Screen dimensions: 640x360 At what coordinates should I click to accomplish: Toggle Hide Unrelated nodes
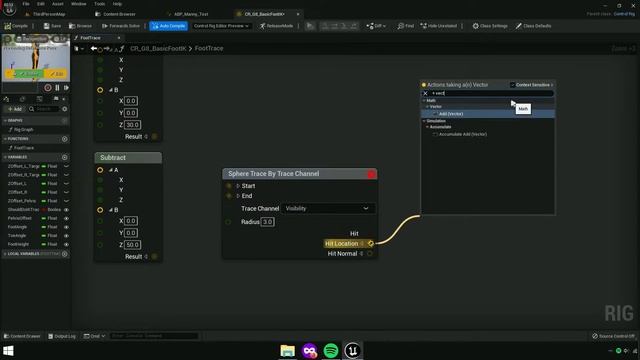click(439, 26)
